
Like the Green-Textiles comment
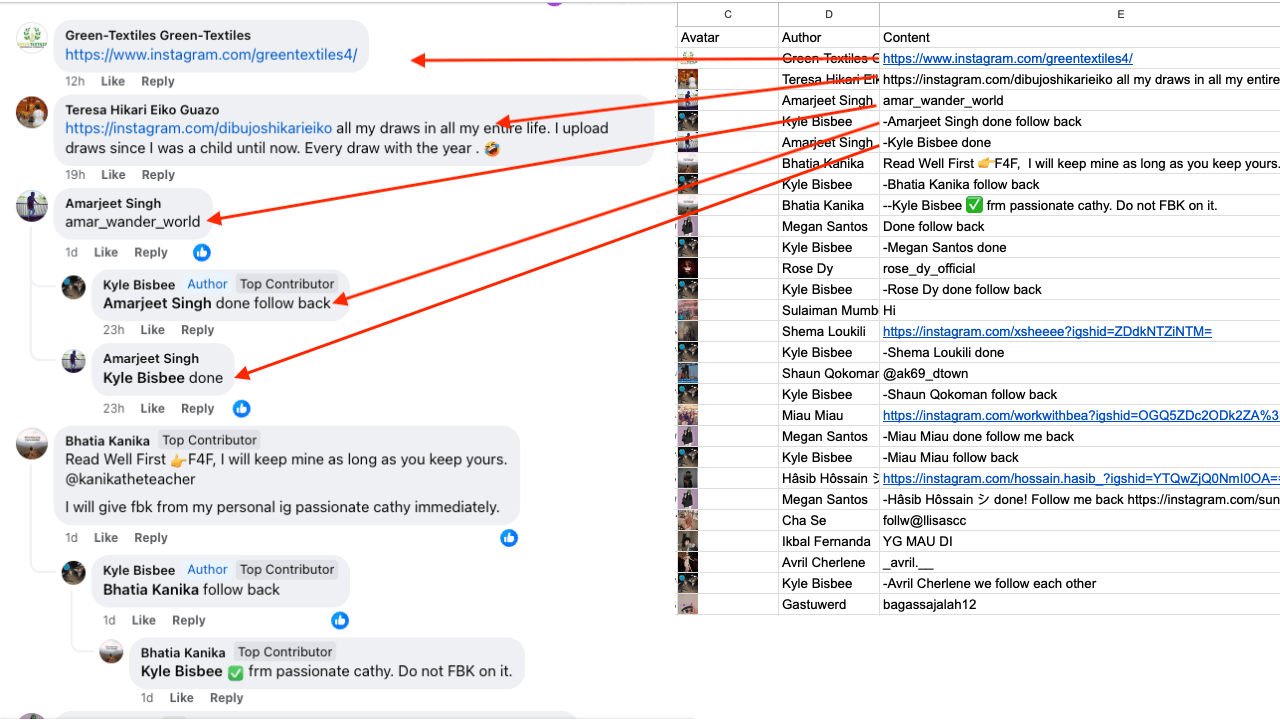coord(113,81)
